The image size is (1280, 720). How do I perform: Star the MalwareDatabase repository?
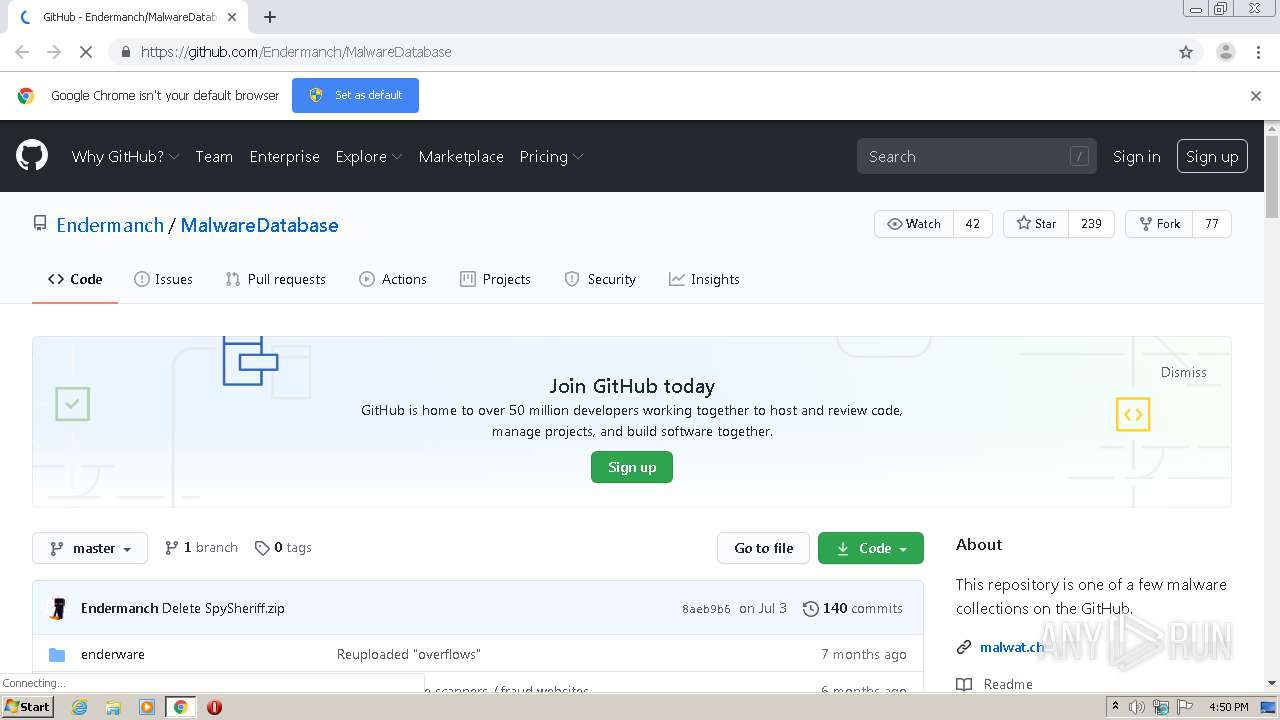point(1036,224)
